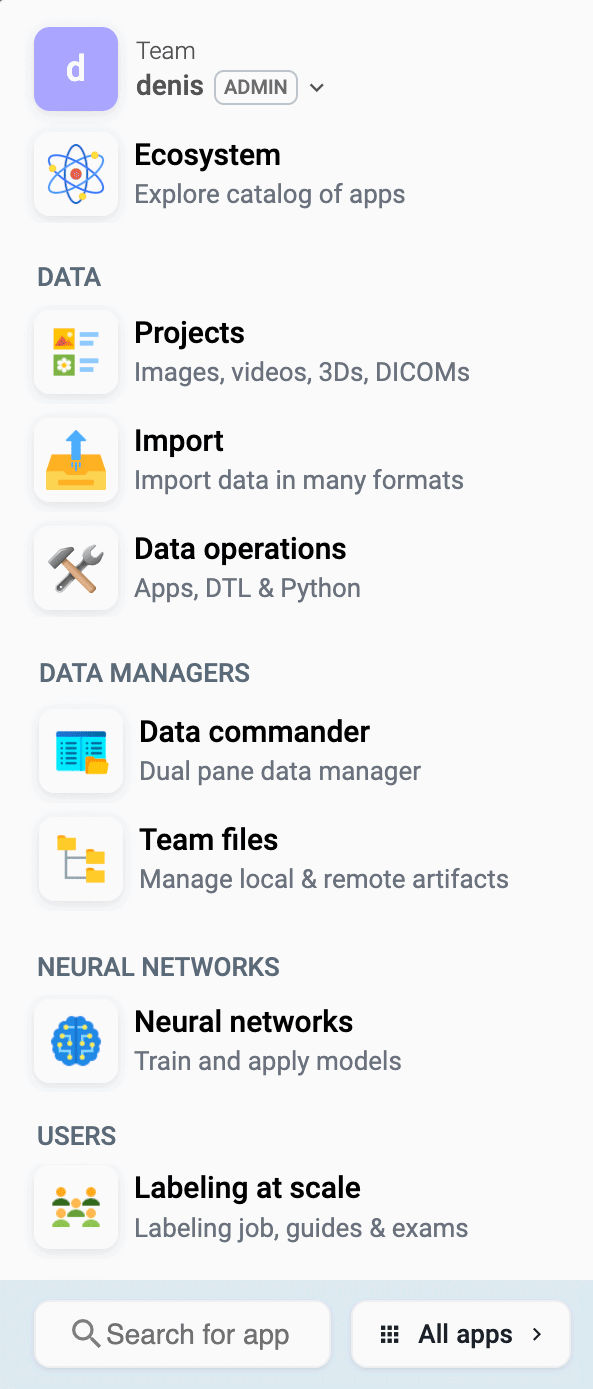Expand the team dropdown chevron next to ADMIN
593x1389 pixels.
(317, 88)
